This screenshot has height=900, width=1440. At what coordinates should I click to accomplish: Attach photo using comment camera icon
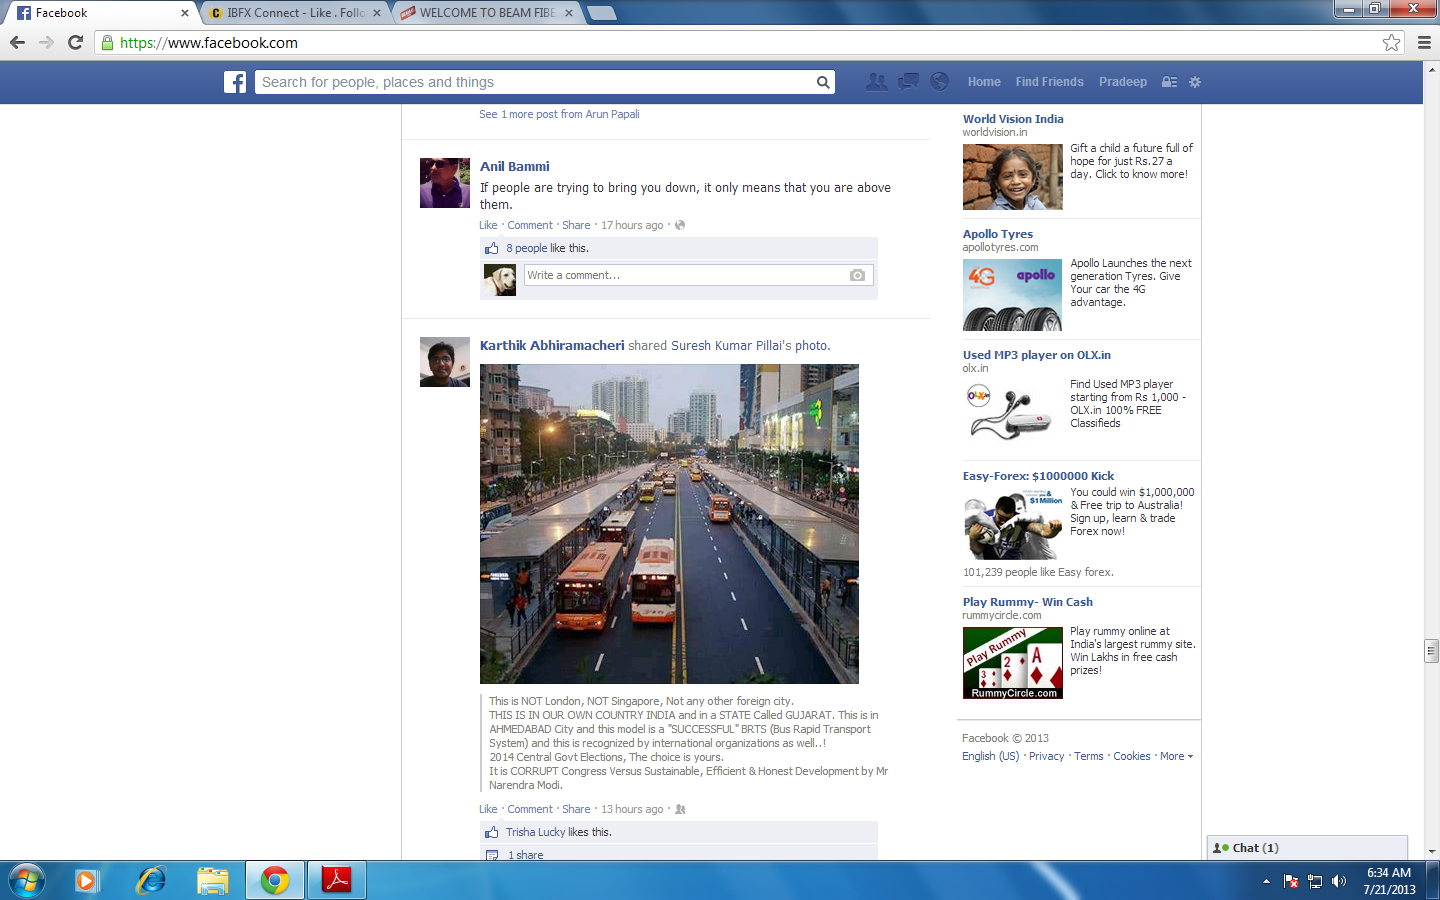click(857, 275)
